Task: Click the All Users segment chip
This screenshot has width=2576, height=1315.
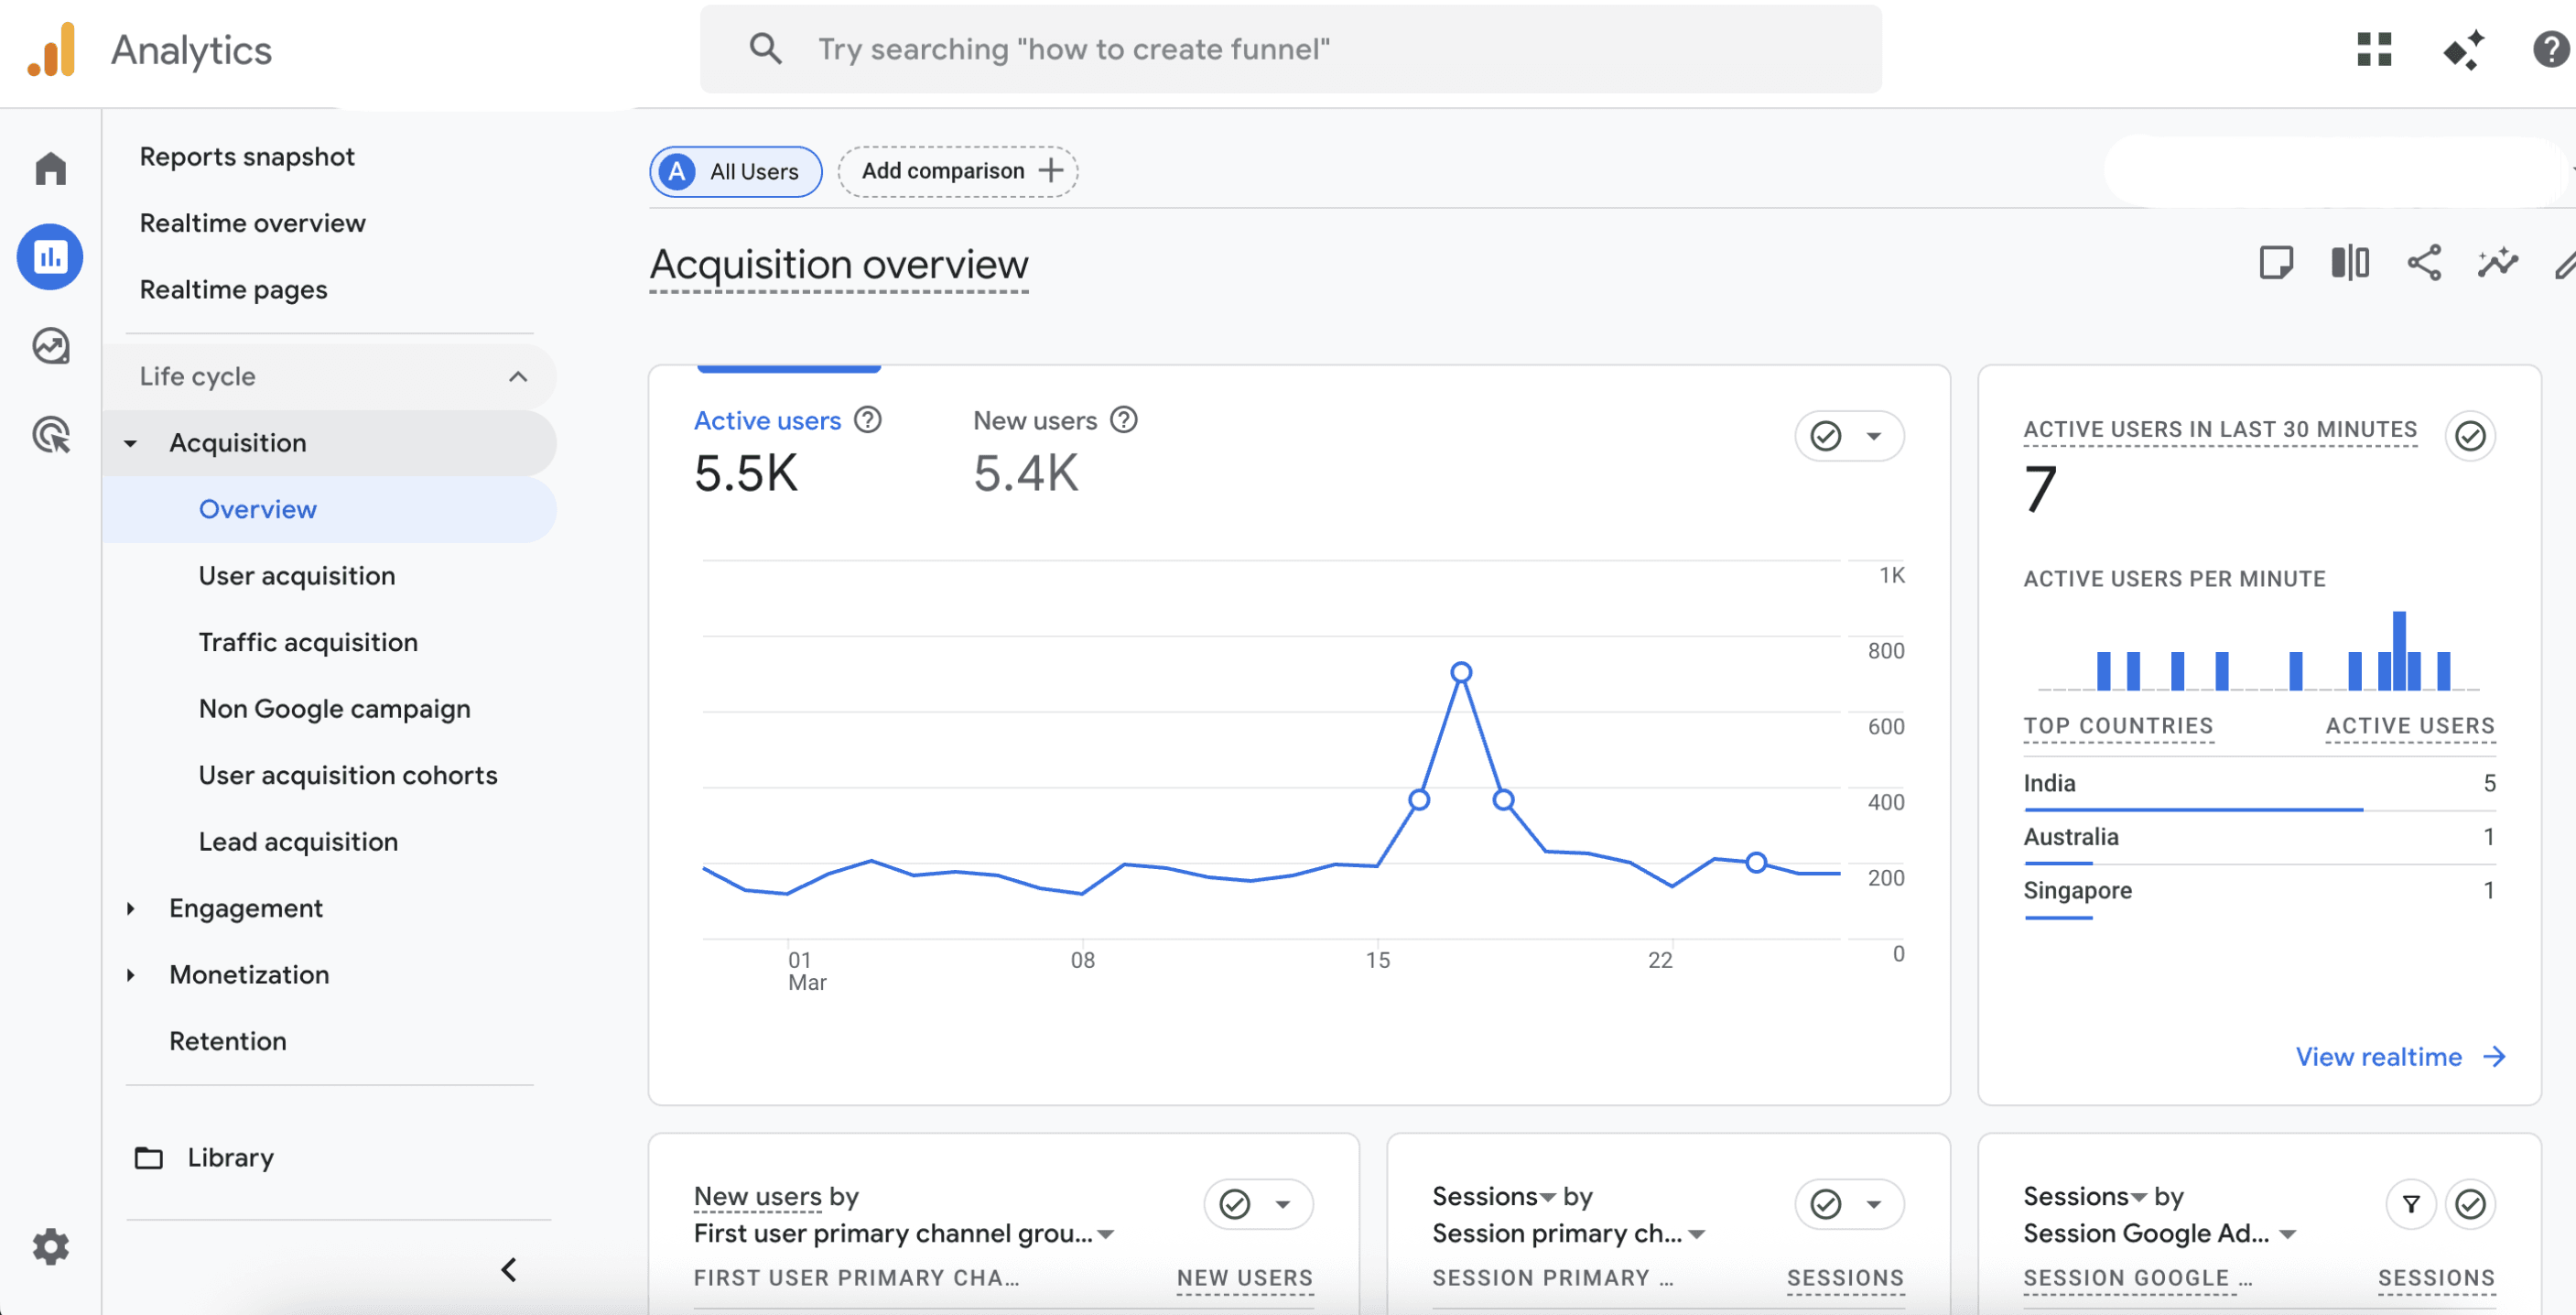Action: (735, 171)
